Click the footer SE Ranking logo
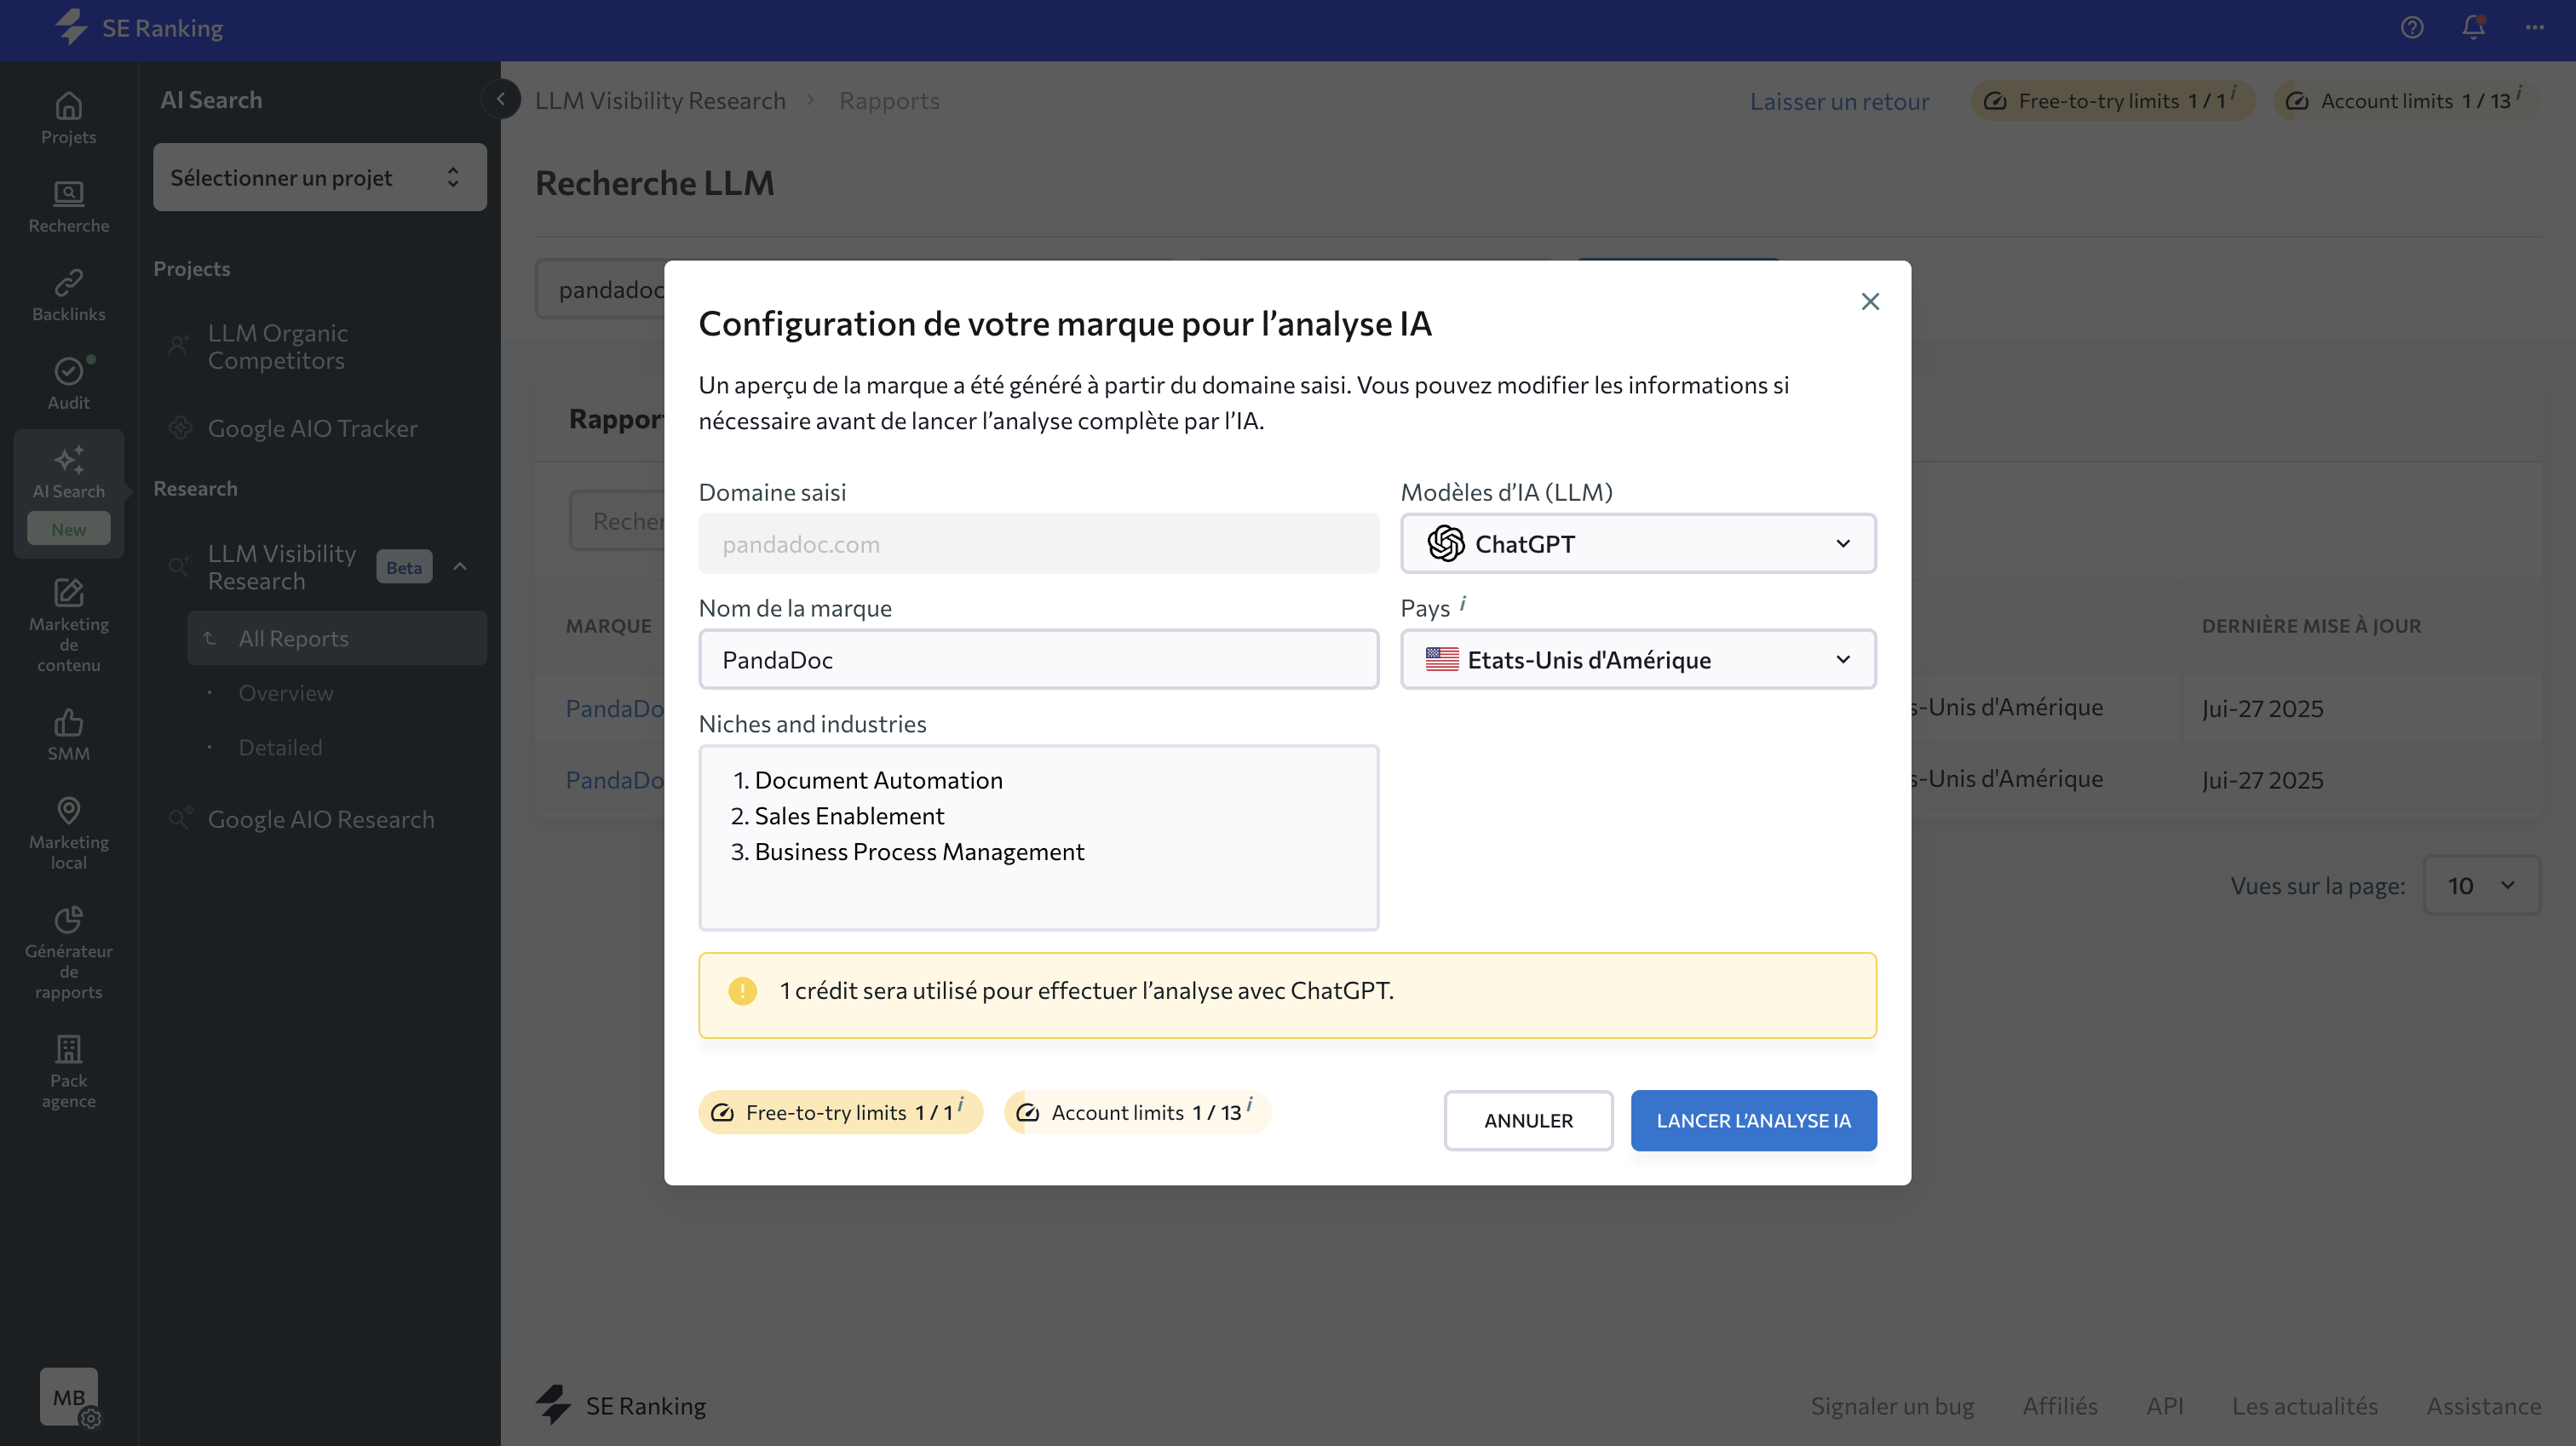The width and height of the screenshot is (2576, 1446). (x=621, y=1405)
